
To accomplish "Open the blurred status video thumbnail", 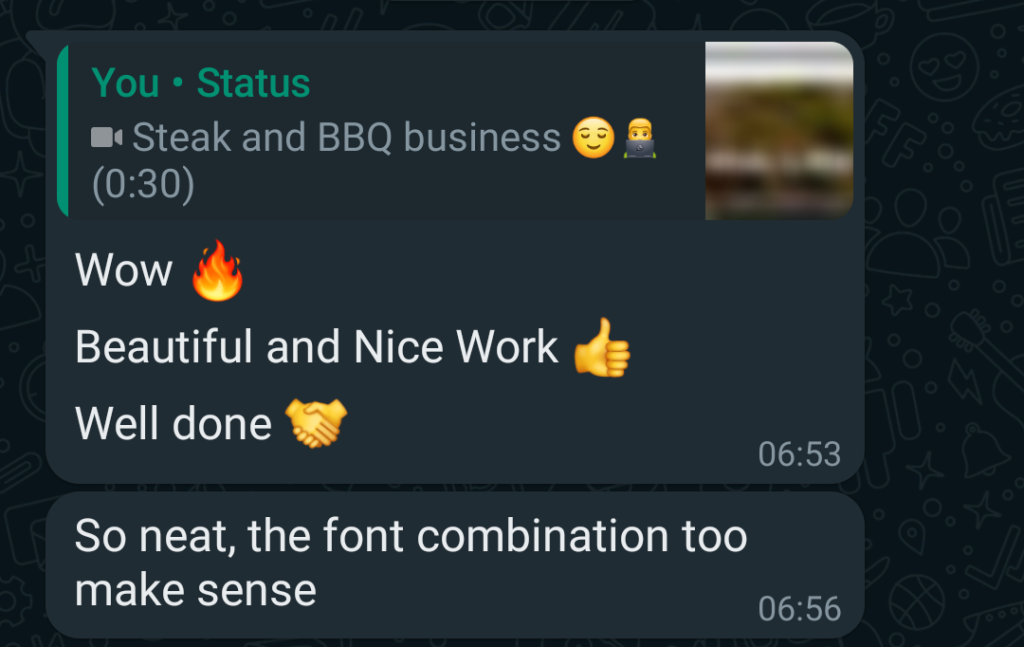I will [779, 131].
